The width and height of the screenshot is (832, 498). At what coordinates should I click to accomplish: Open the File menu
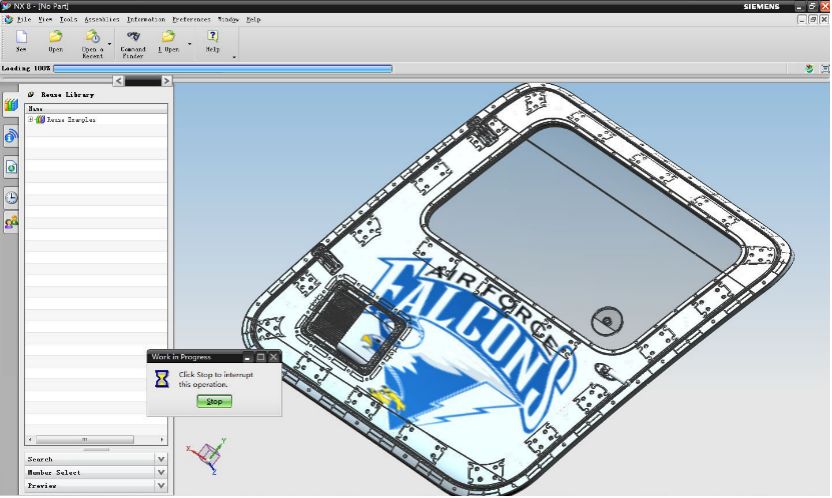pyautogui.click(x=24, y=20)
